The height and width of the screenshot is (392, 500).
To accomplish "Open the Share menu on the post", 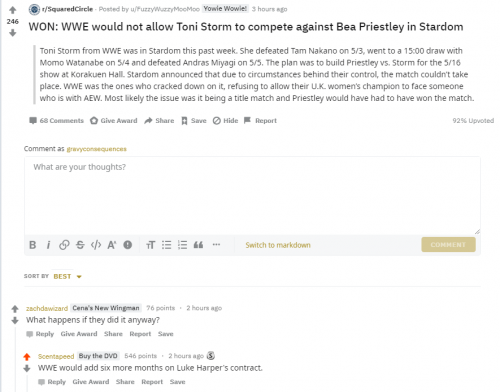I will (x=159, y=121).
